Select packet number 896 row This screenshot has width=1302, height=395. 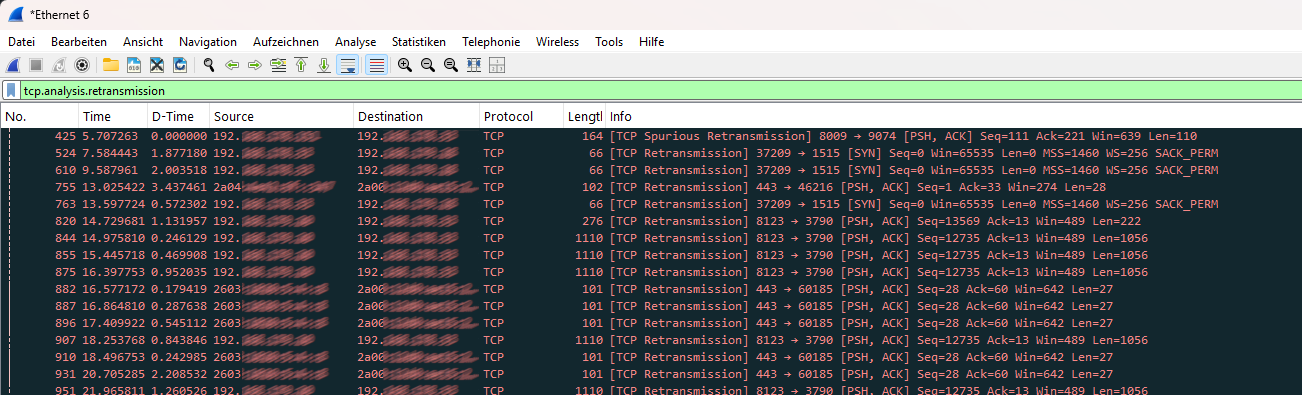[x=651, y=322]
